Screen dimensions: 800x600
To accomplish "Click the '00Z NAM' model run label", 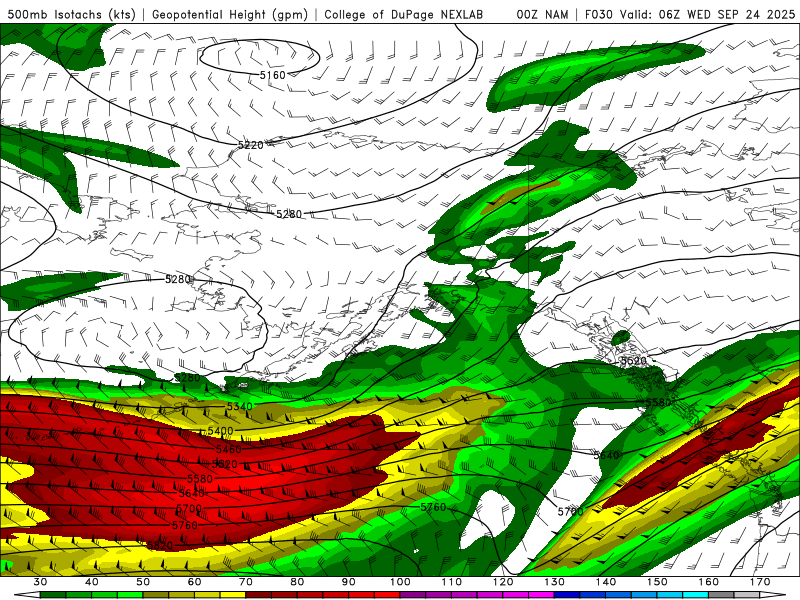I will [542, 14].
